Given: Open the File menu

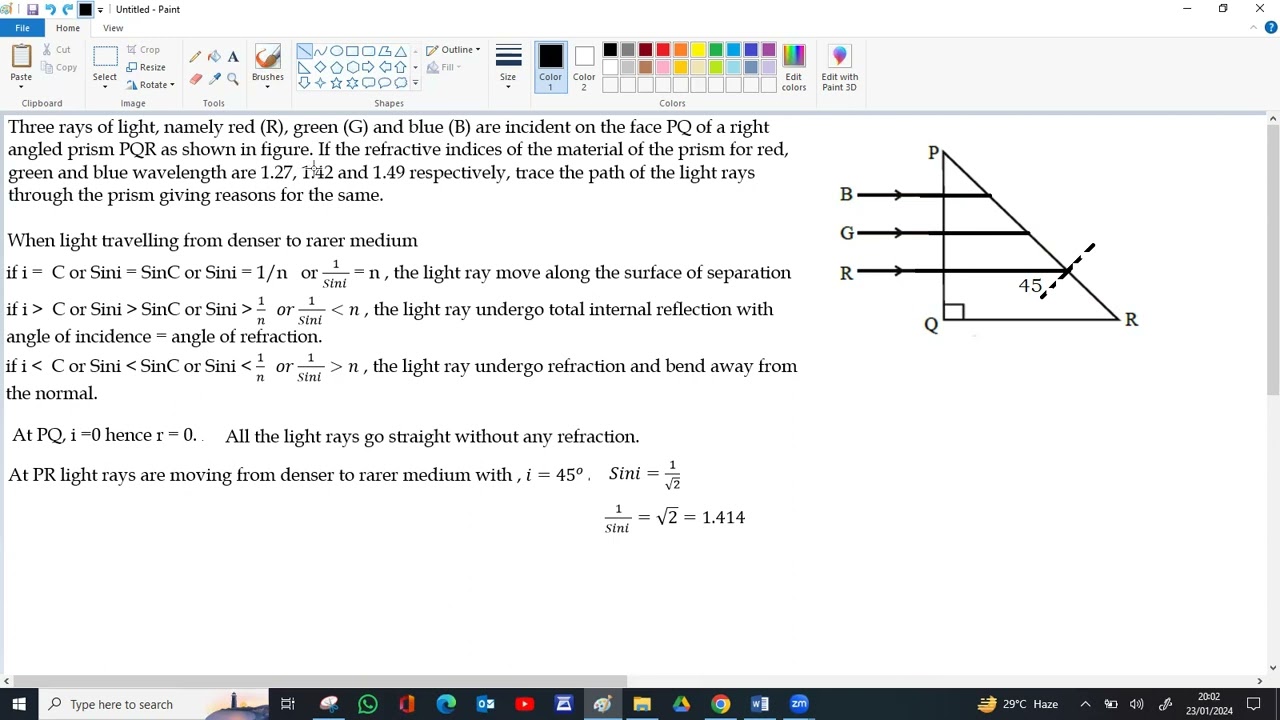Looking at the screenshot, I should click(22, 28).
